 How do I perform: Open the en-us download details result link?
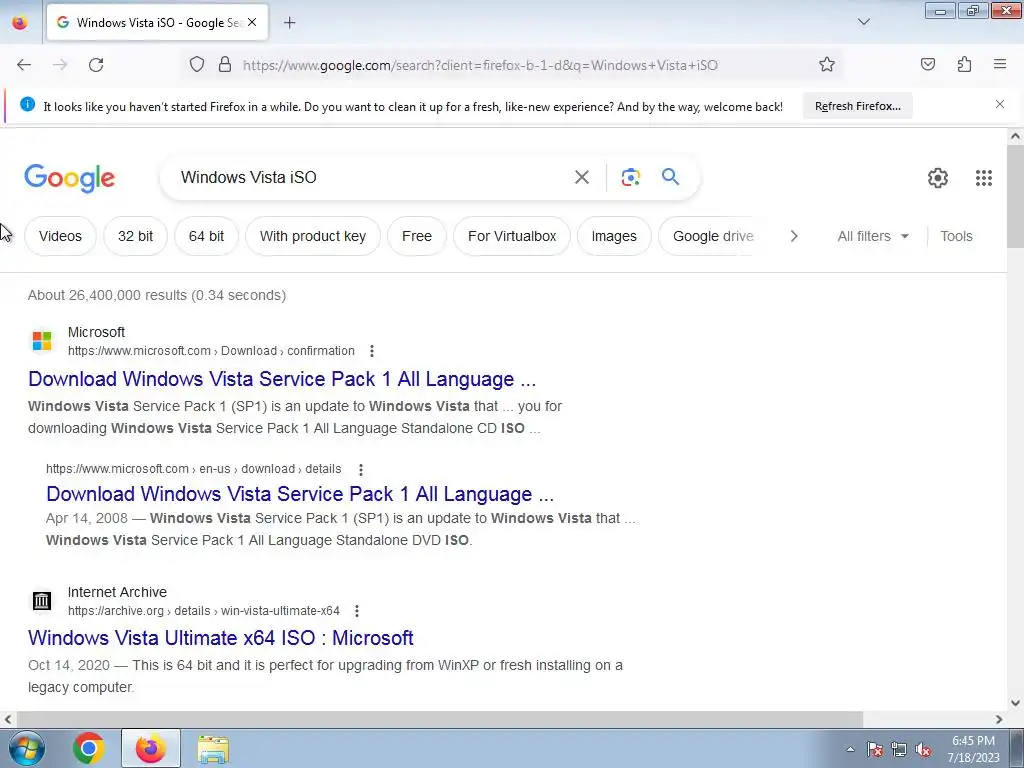coord(300,494)
